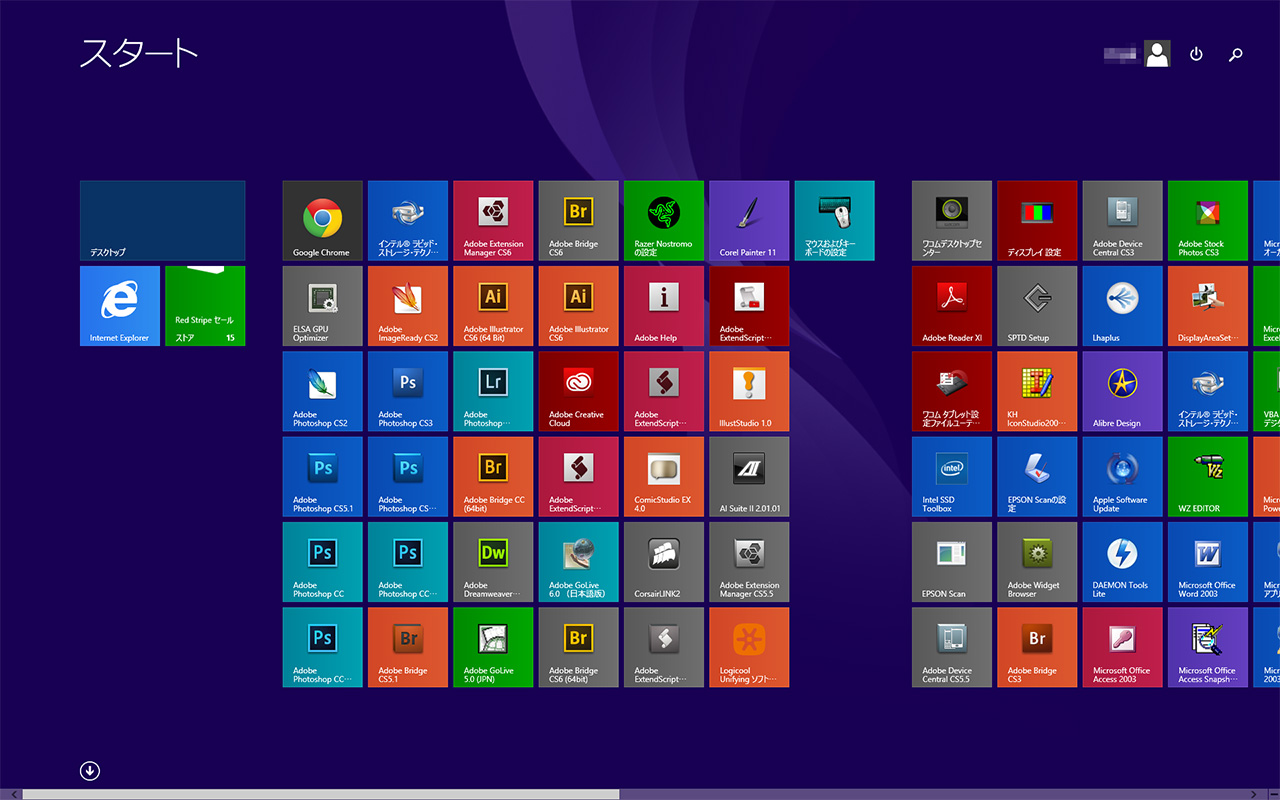Open Adobe Stock Photos CS3
The image size is (1280, 800).
pos(1208,221)
